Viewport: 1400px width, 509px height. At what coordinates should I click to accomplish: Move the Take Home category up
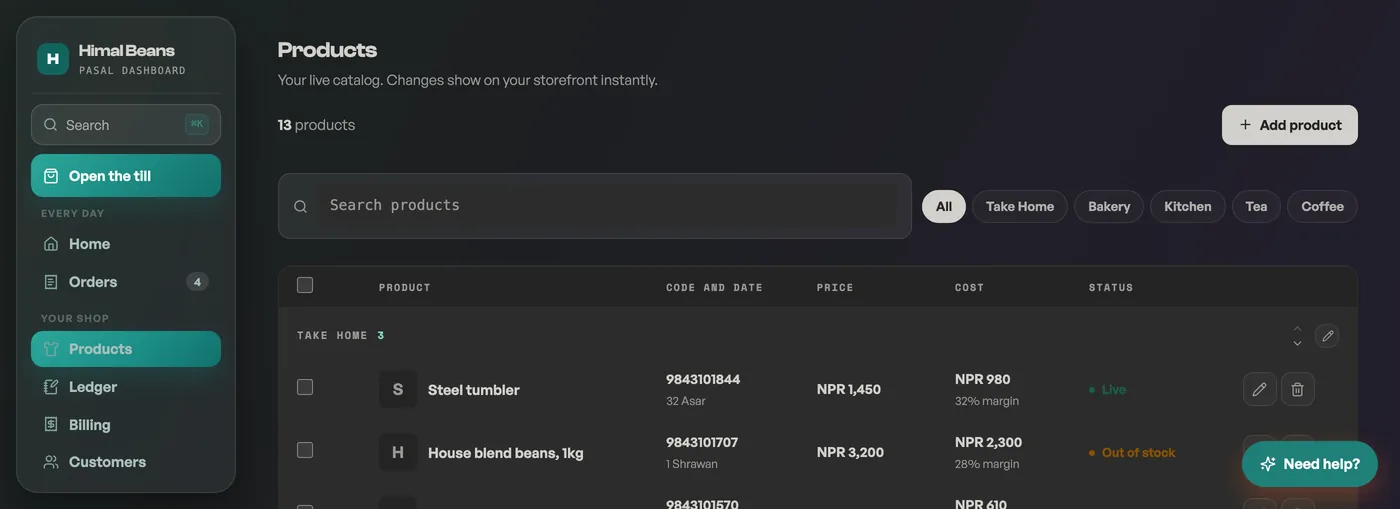(1297, 328)
